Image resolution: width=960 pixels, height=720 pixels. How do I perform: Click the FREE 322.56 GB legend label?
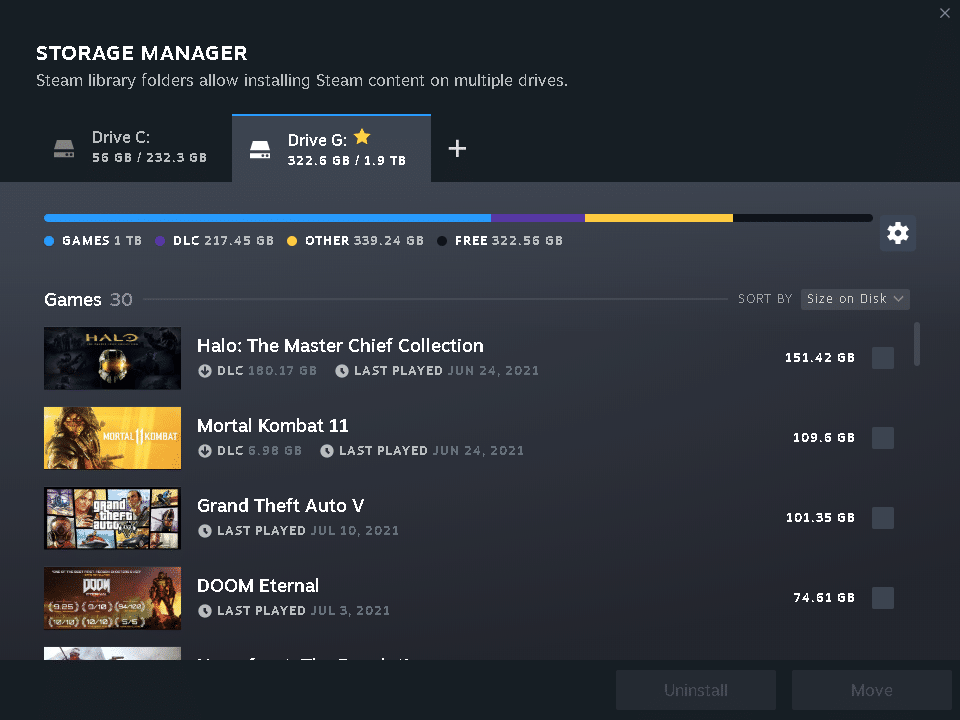(509, 241)
